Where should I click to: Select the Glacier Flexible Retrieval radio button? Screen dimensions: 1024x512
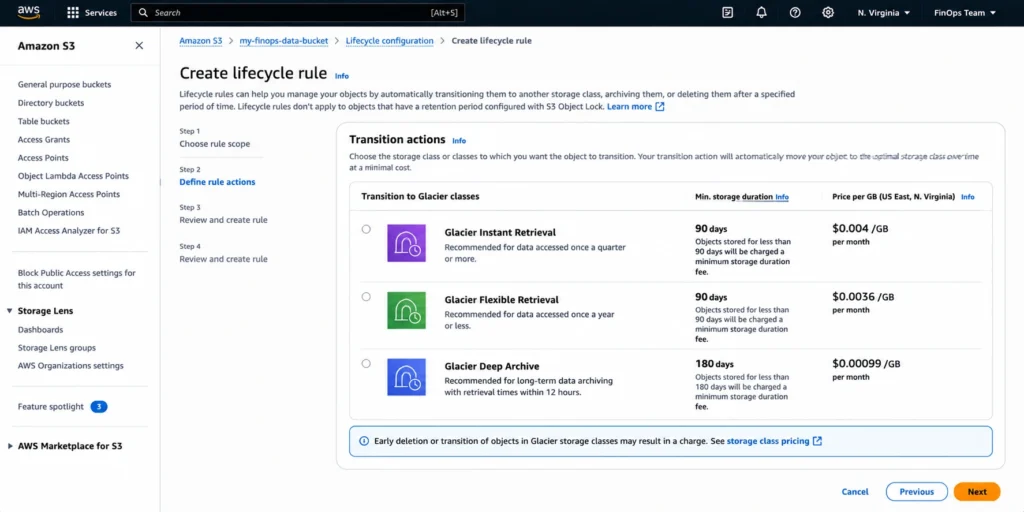pos(366,296)
